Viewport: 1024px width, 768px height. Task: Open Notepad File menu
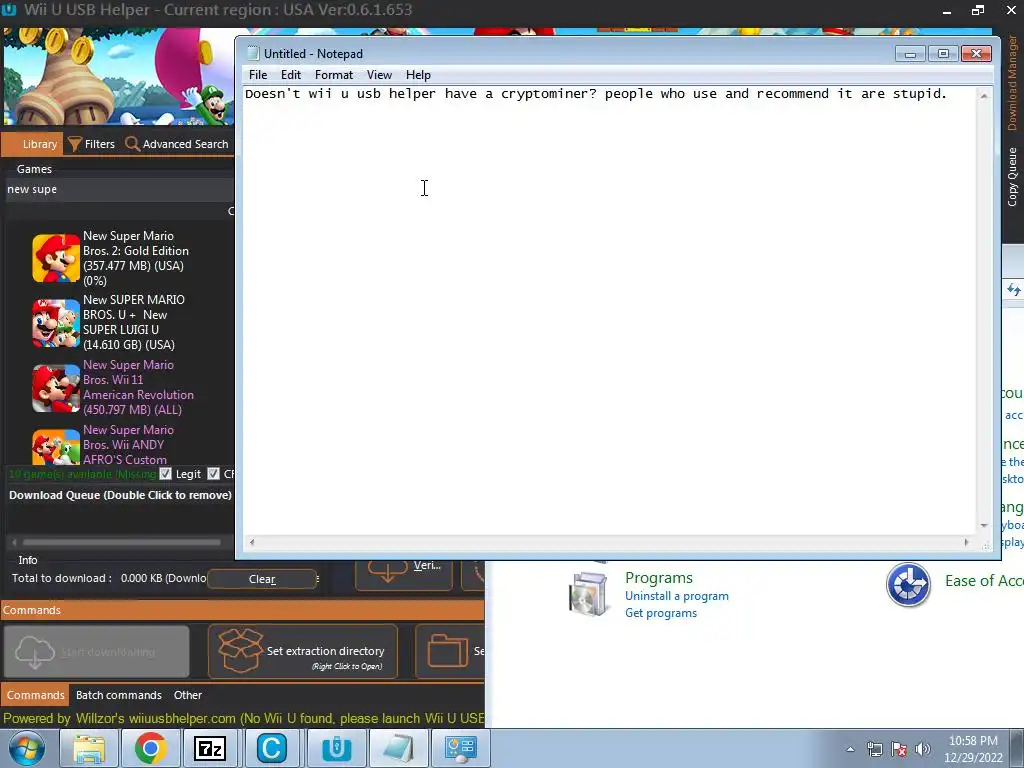click(258, 75)
